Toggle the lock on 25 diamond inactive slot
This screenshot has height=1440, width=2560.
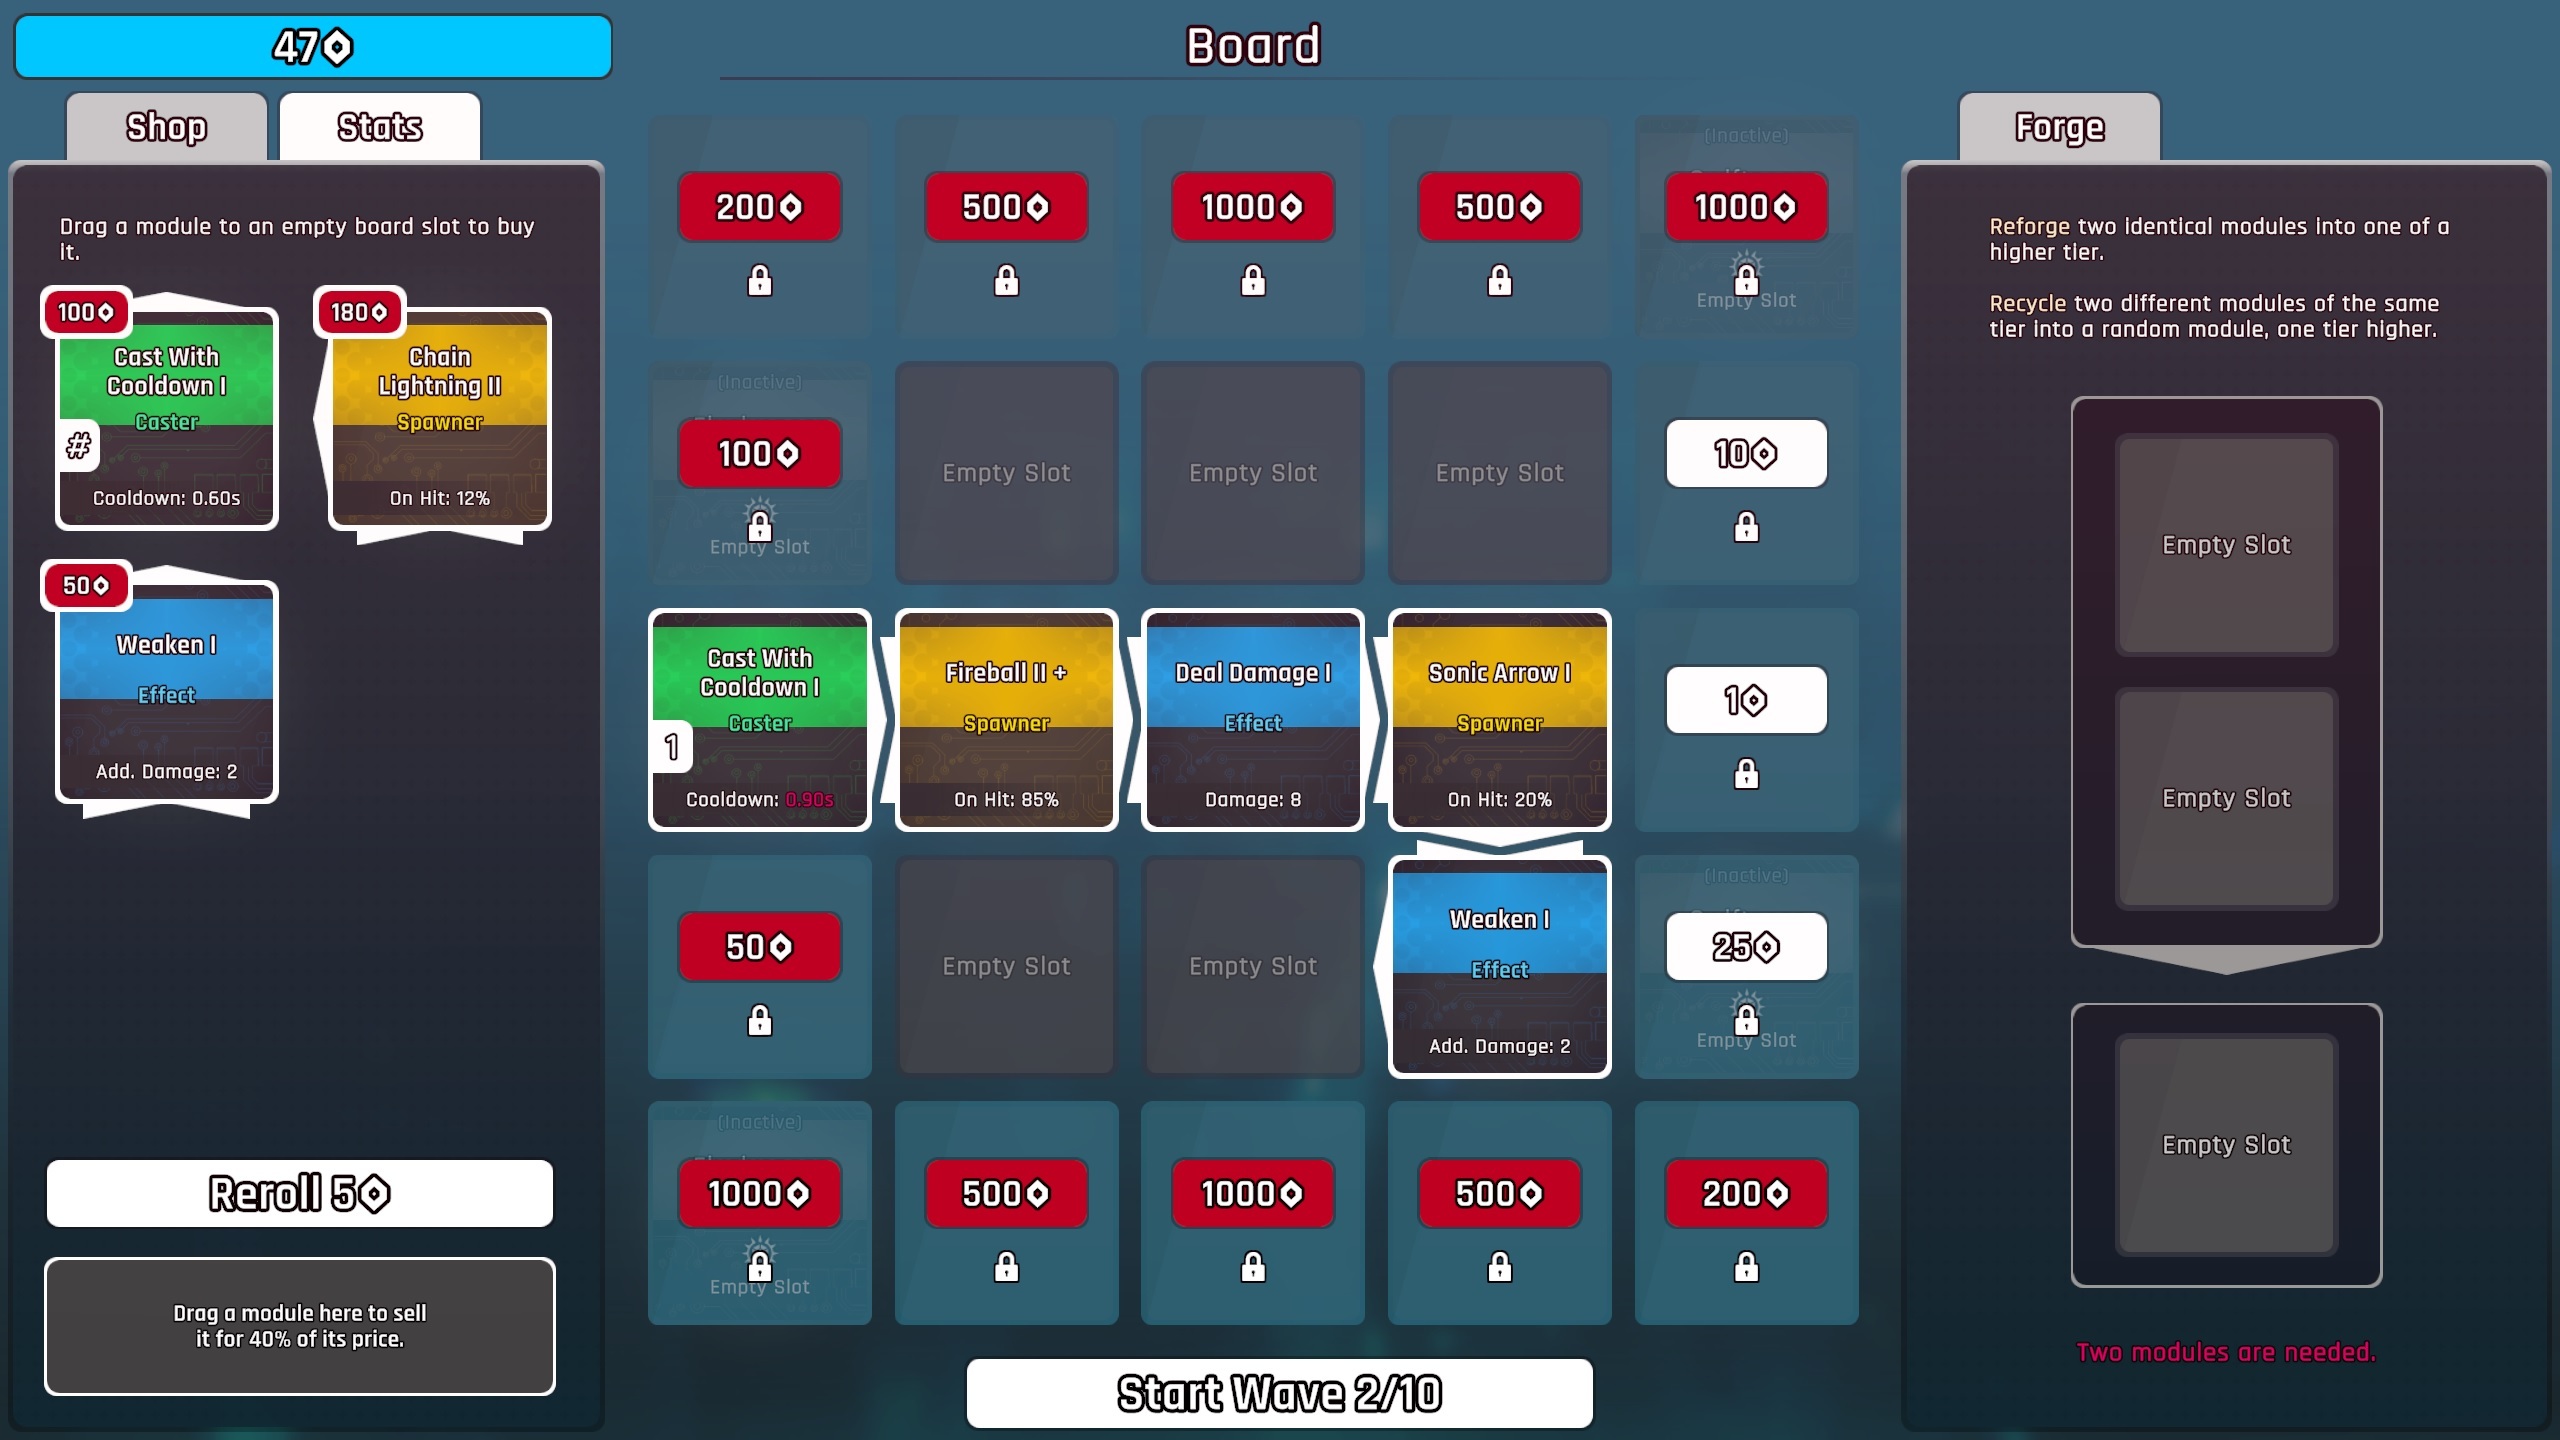click(x=1744, y=1020)
